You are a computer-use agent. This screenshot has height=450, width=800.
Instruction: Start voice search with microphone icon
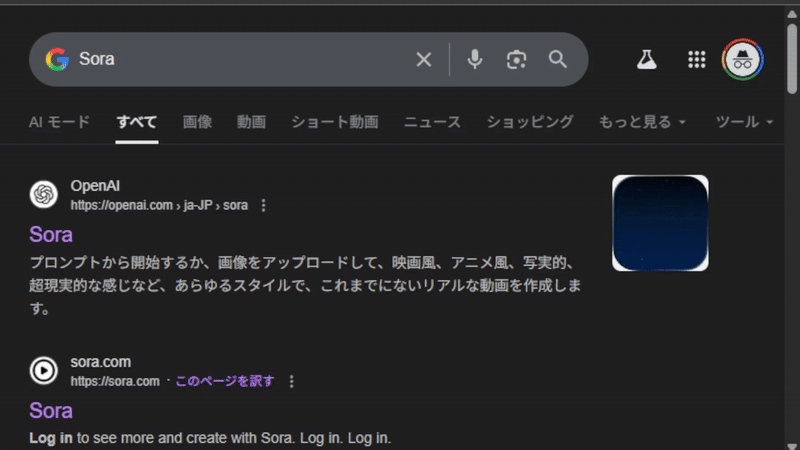coord(474,60)
